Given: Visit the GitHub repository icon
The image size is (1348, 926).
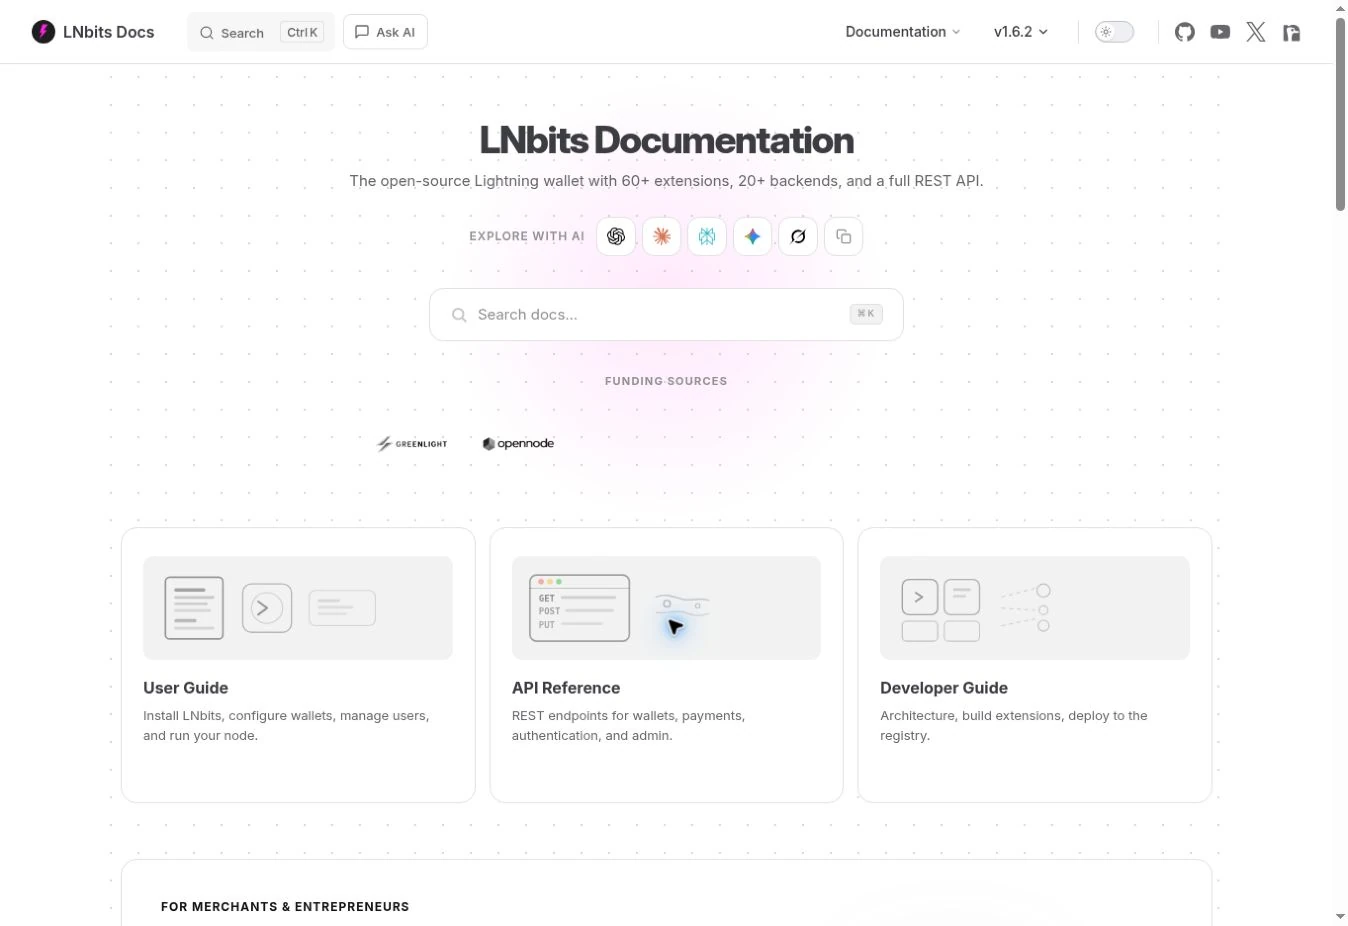Looking at the screenshot, I should pyautogui.click(x=1185, y=32).
